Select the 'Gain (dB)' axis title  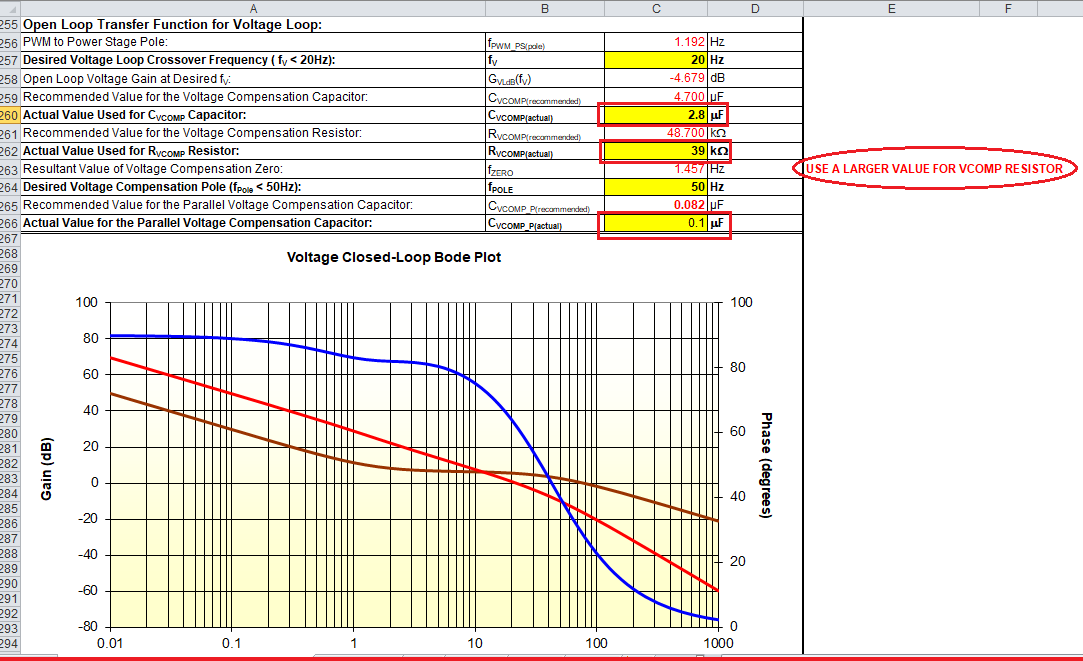pos(46,468)
